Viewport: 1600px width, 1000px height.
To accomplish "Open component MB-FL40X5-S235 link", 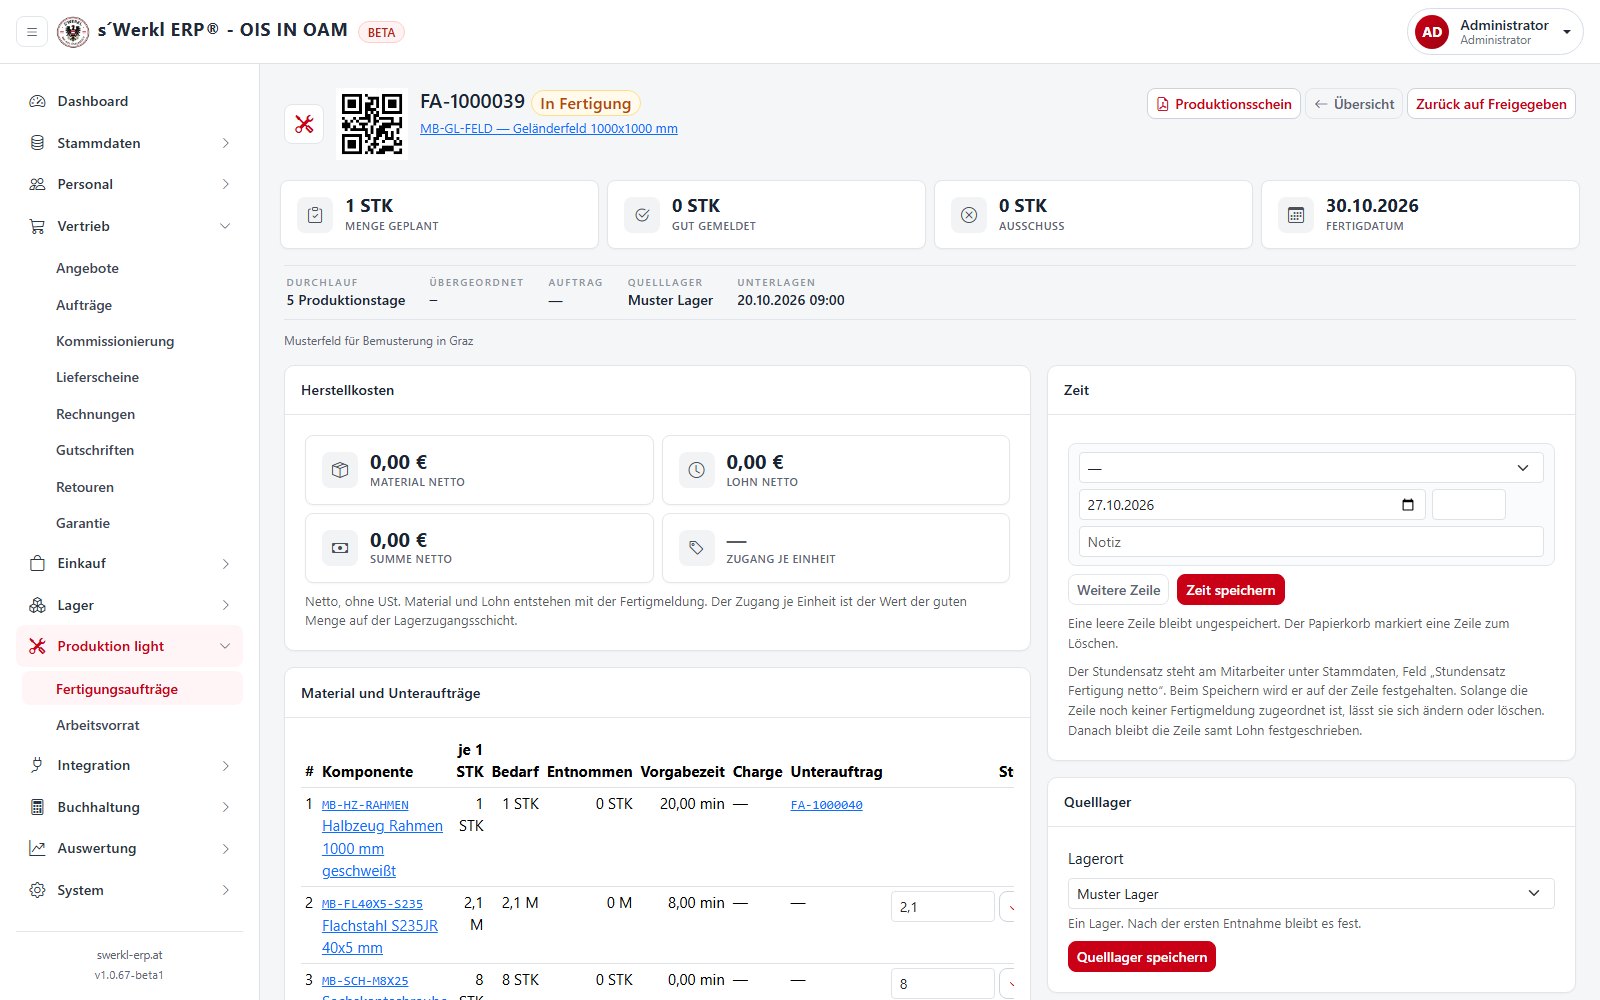I will coord(372,904).
